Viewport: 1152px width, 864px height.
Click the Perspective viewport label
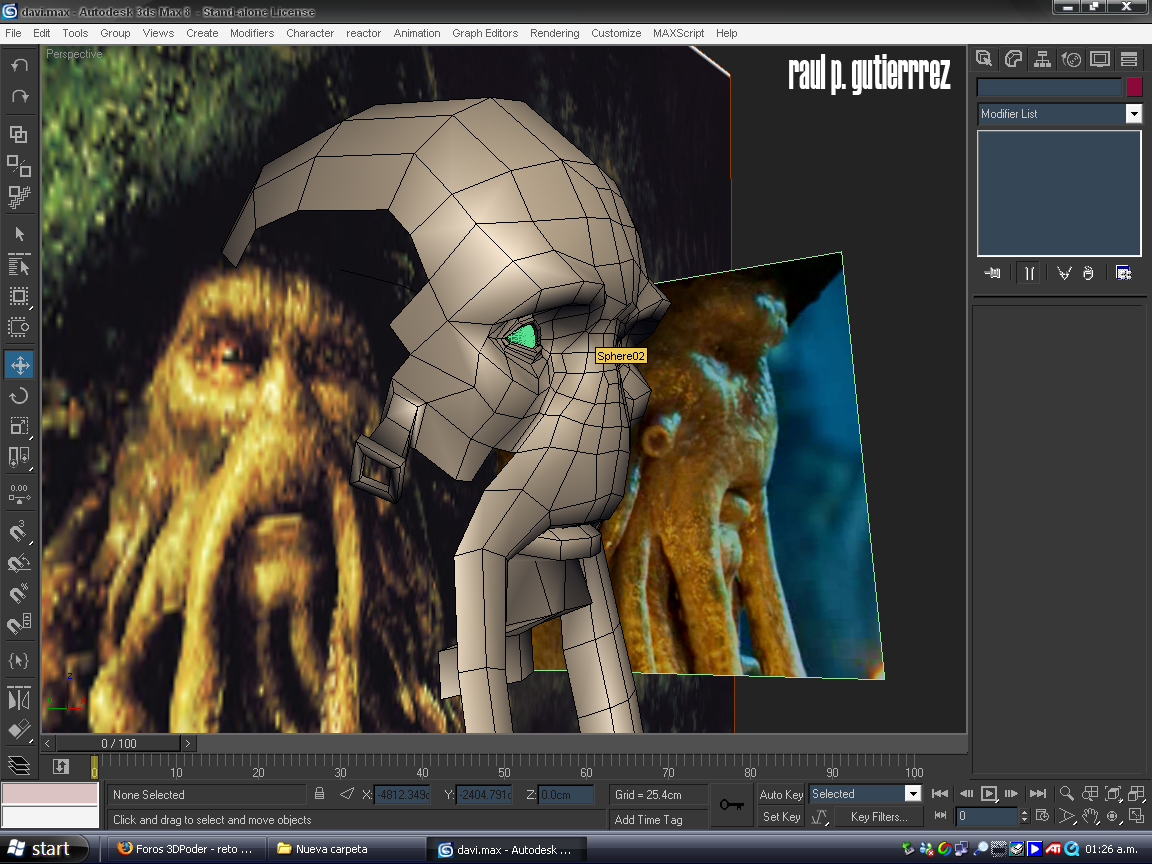coord(74,54)
